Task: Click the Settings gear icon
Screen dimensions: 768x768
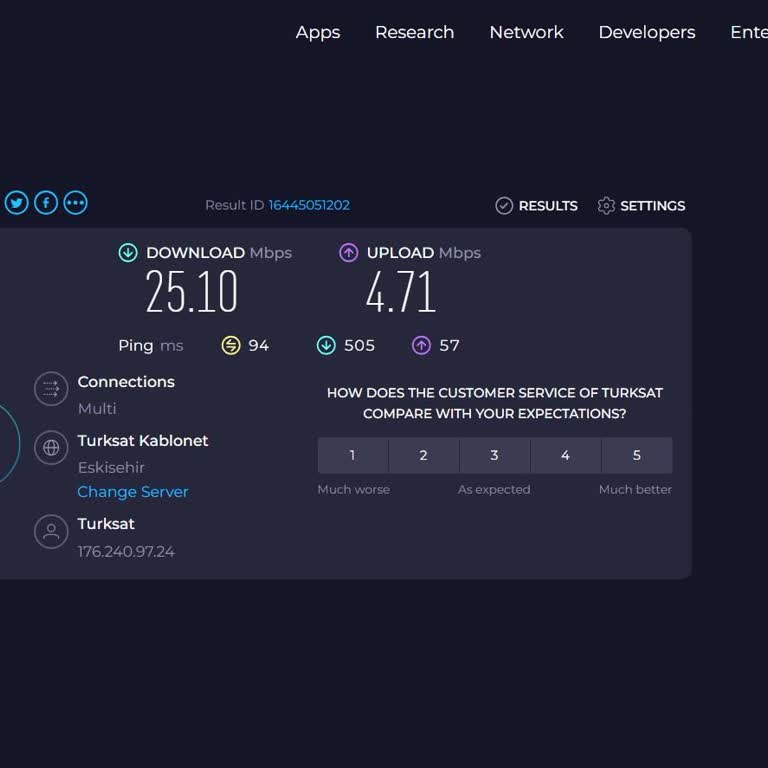Action: [x=606, y=206]
